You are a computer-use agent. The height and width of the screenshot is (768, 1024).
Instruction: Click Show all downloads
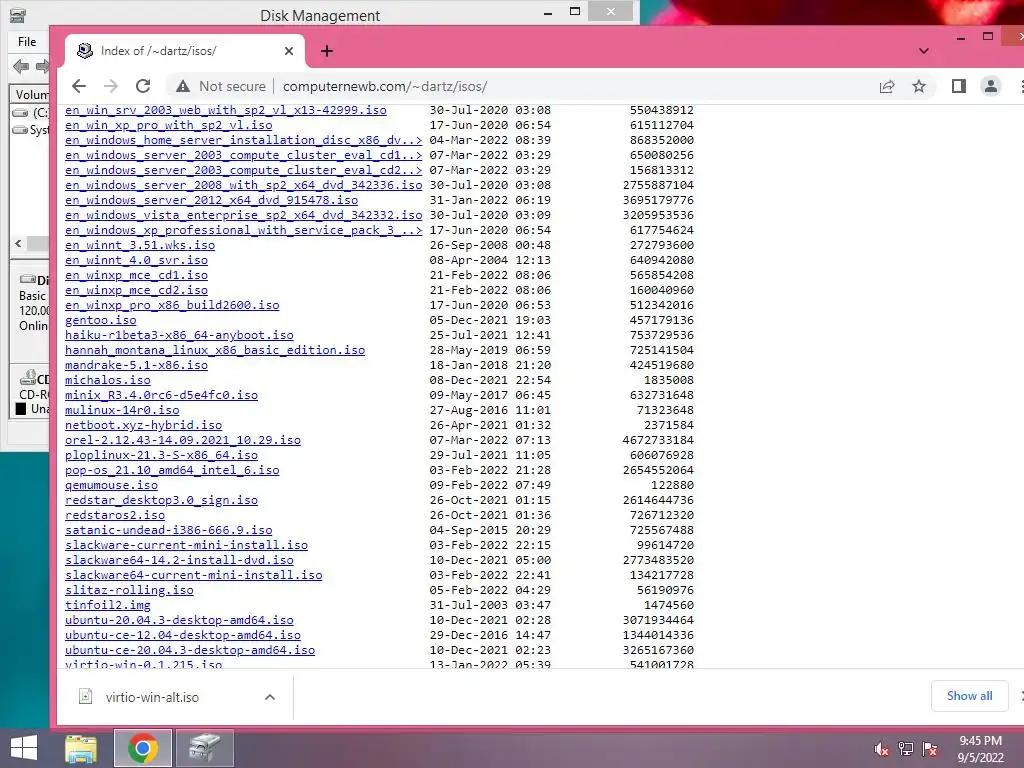970,696
